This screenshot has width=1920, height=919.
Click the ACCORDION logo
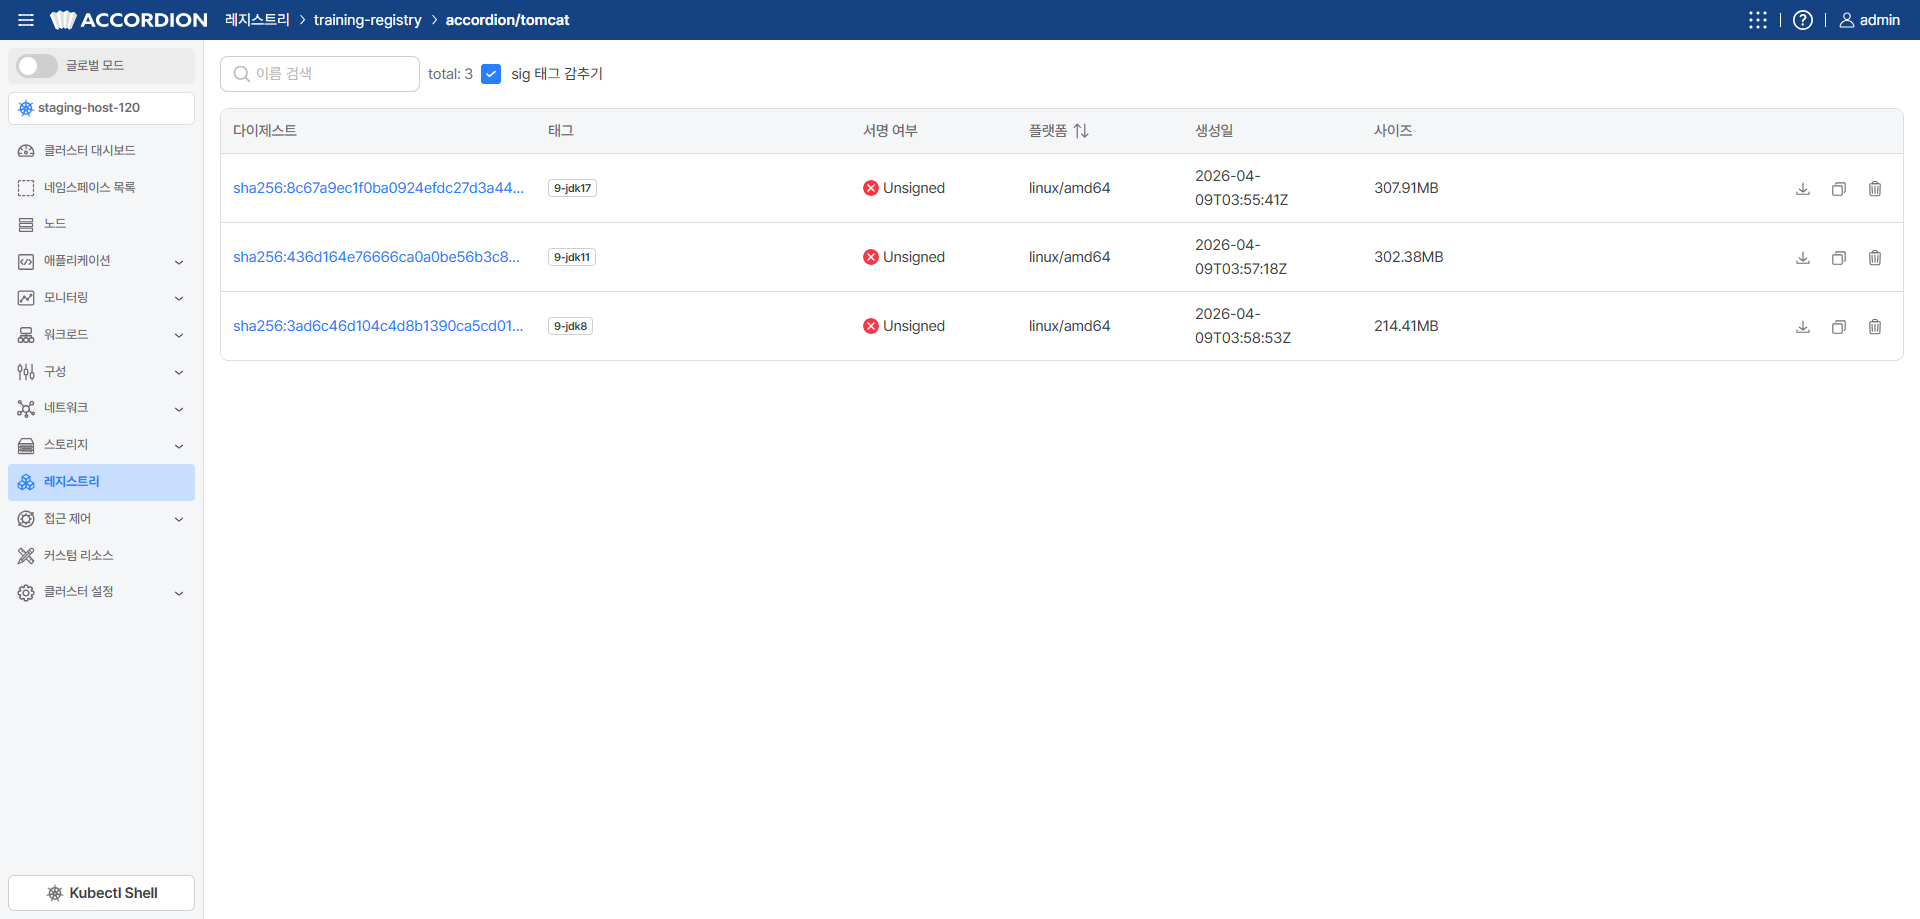pyautogui.click(x=129, y=20)
